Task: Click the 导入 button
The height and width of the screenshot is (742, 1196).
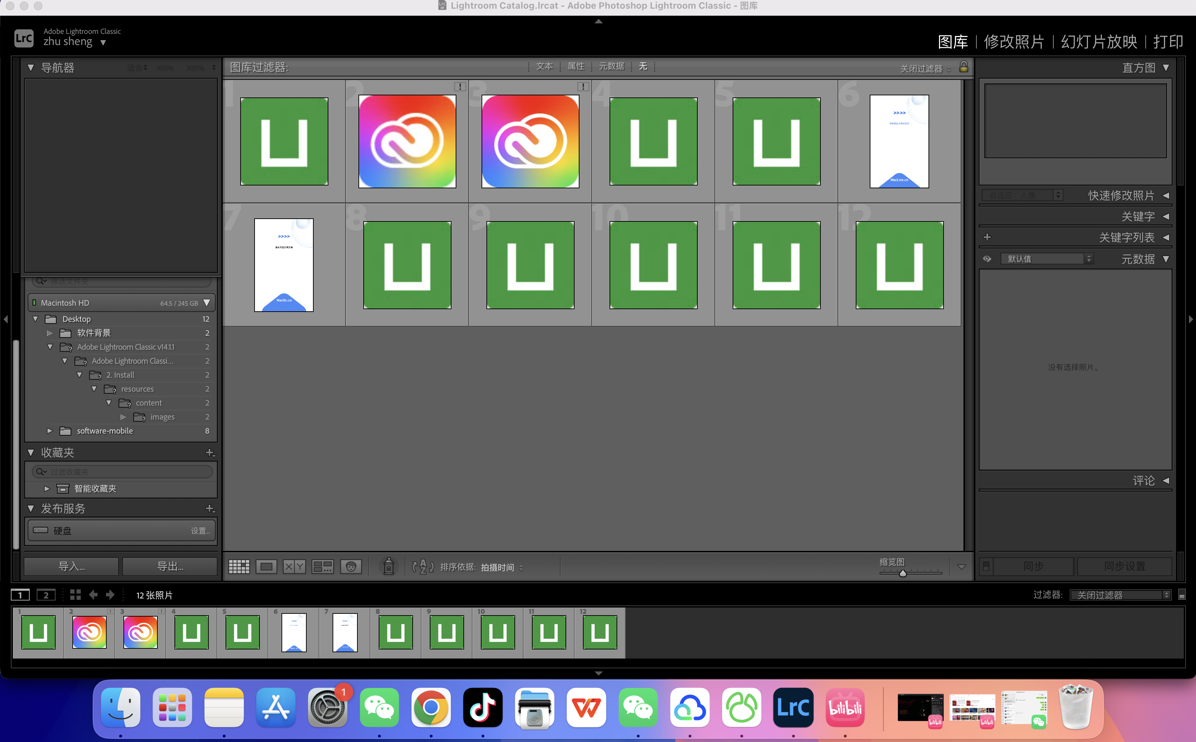Action: [70, 566]
